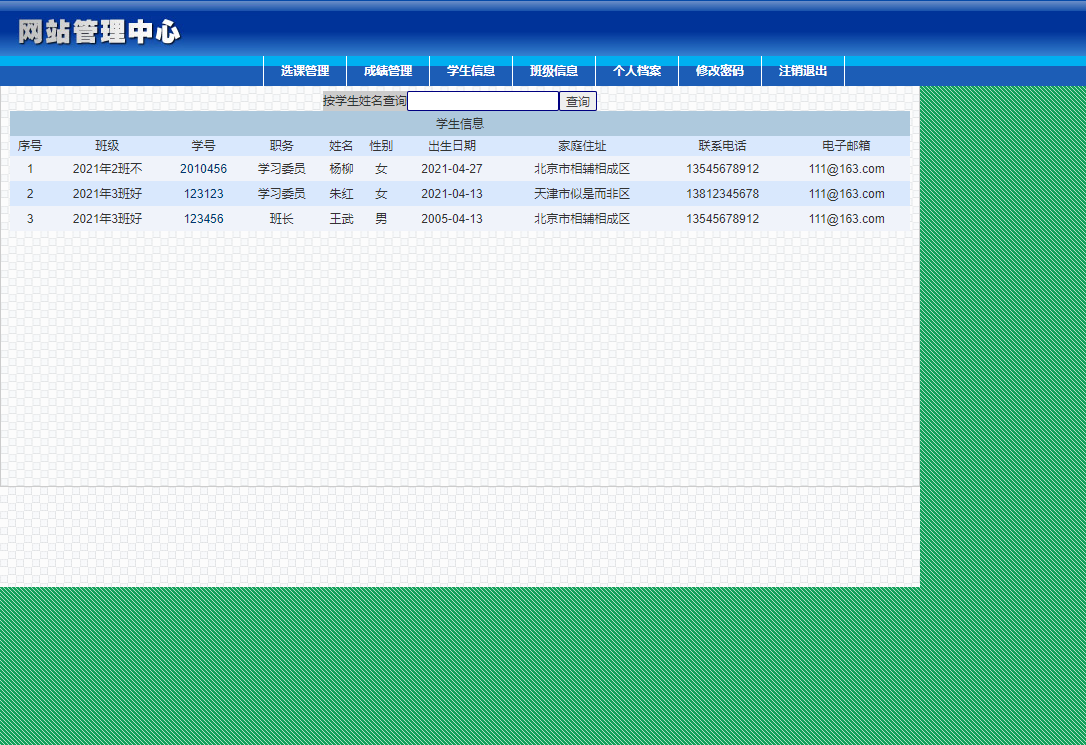The image size is (1086, 745).
Task: Open the email link 111@163.com for 杨柳
Action: 847,169
